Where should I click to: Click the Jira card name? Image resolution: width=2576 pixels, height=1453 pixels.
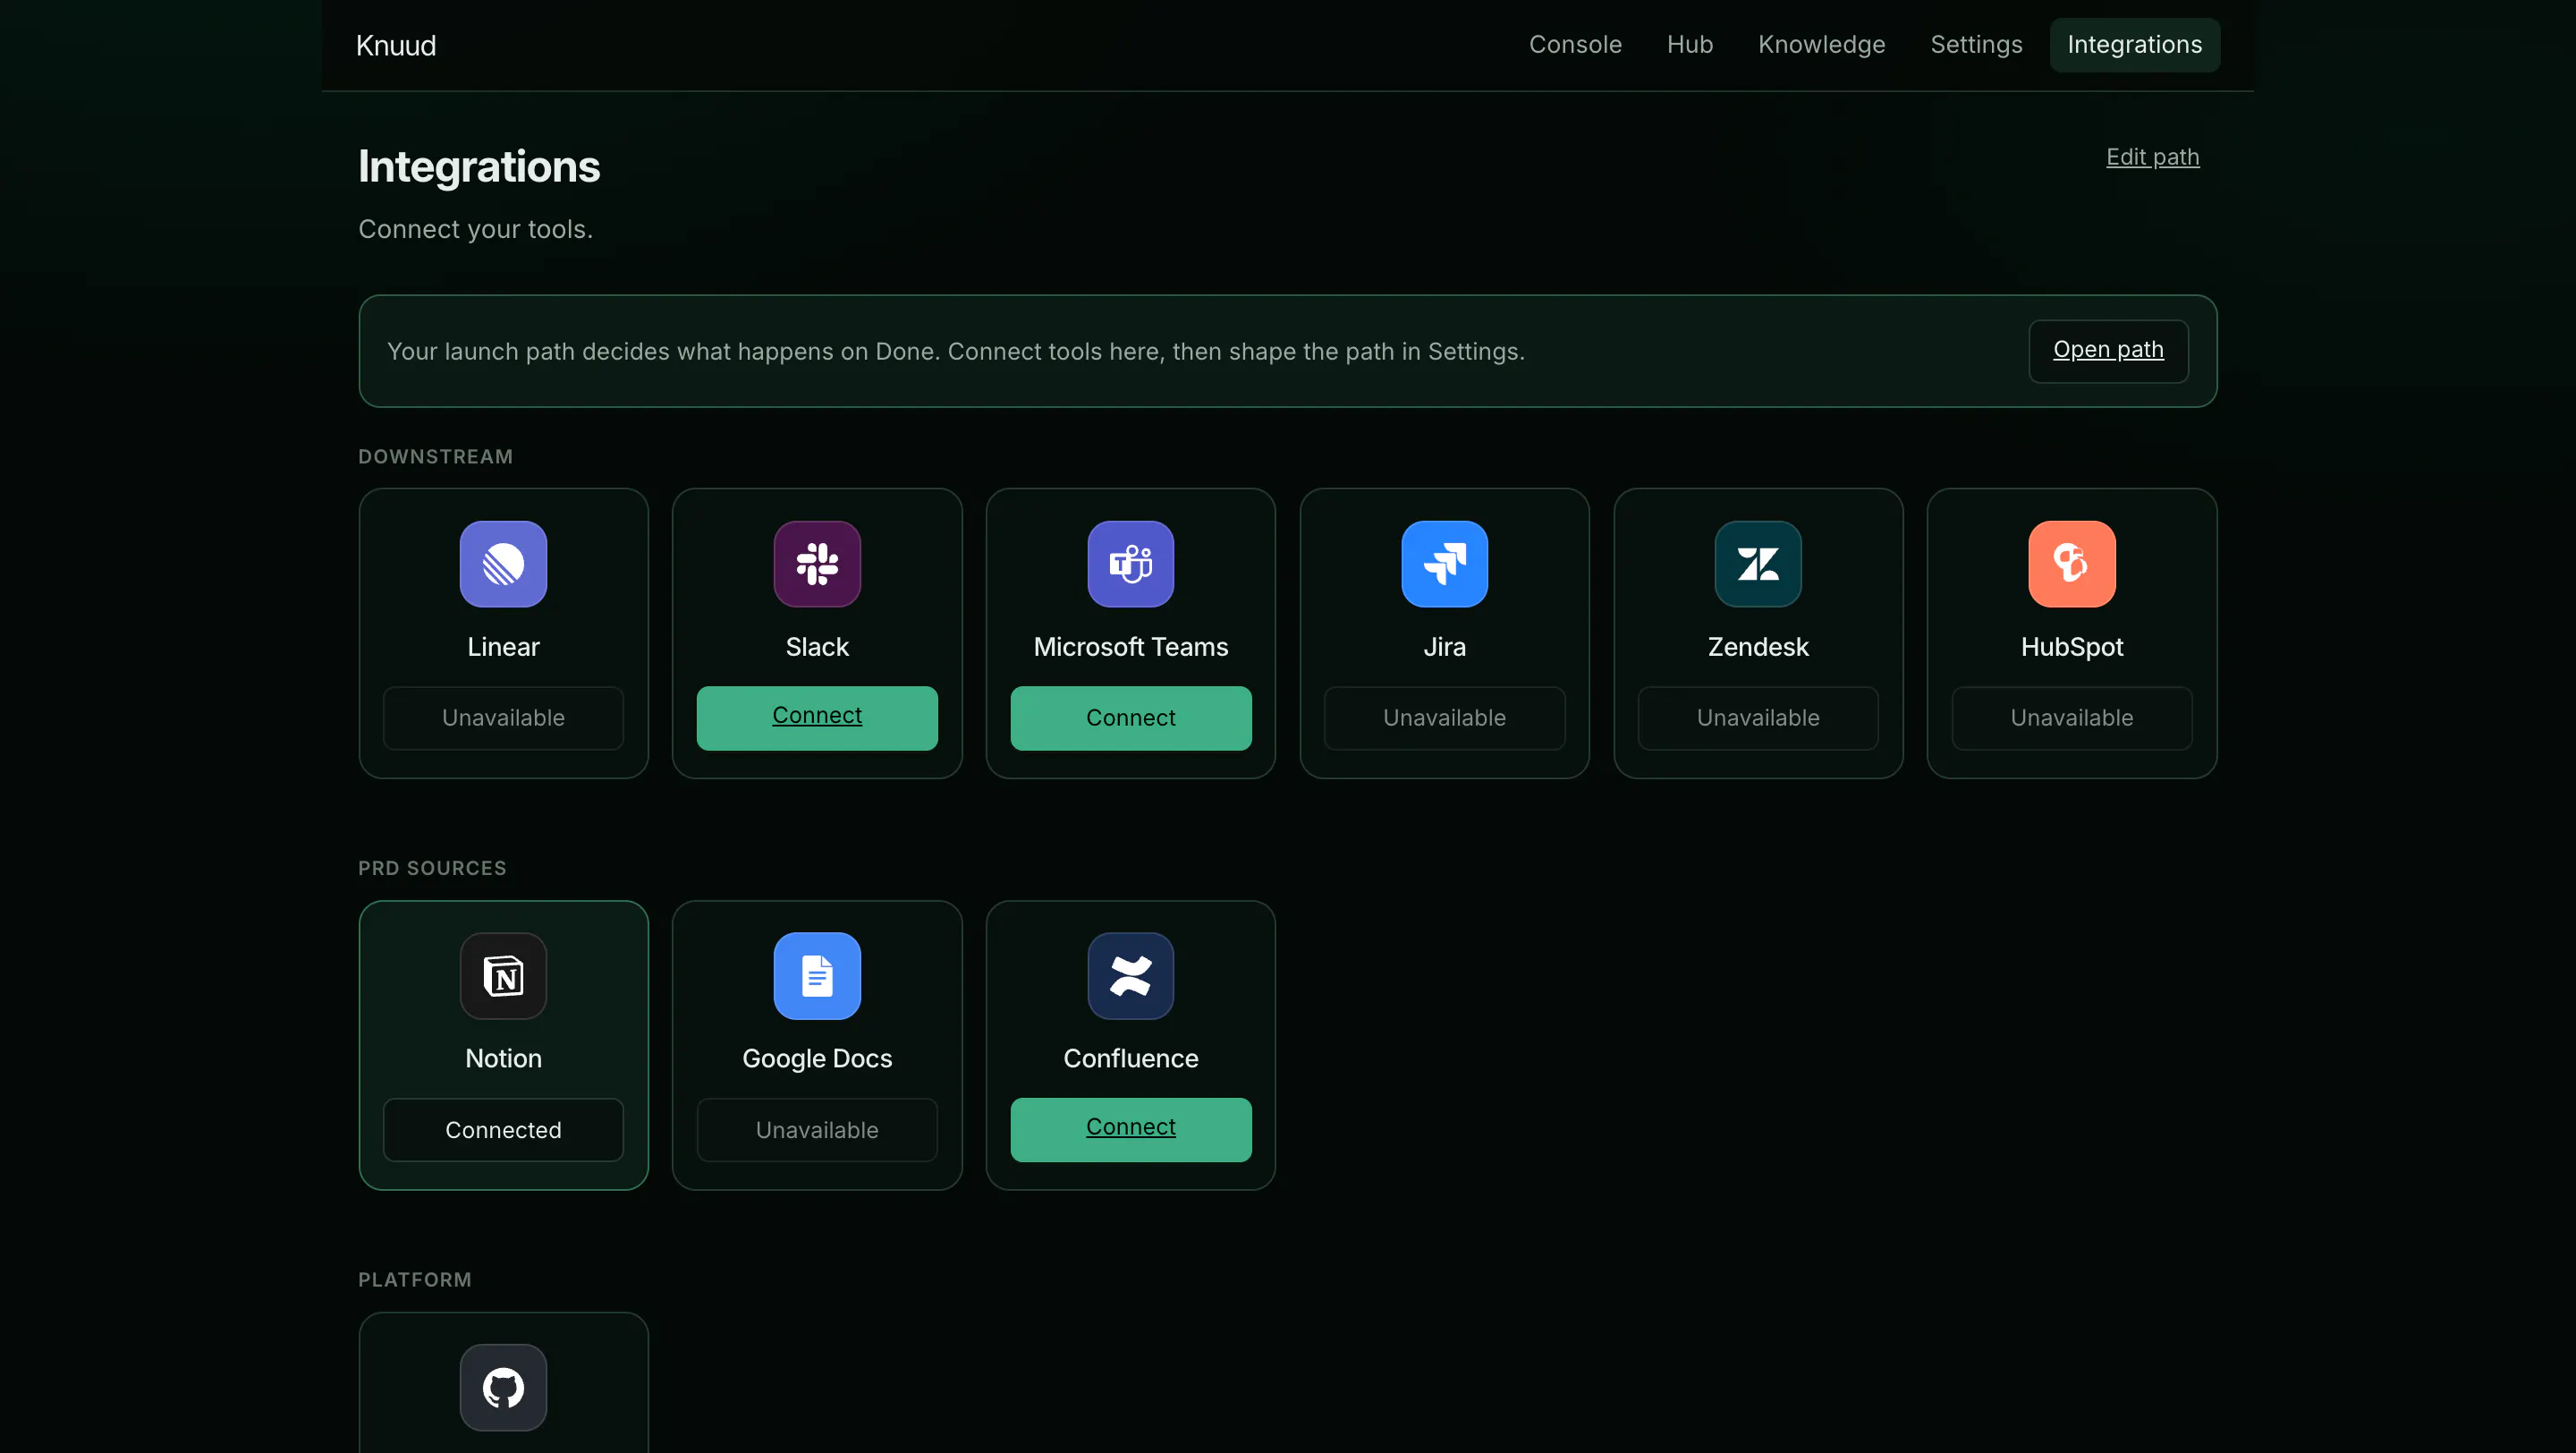1444,647
